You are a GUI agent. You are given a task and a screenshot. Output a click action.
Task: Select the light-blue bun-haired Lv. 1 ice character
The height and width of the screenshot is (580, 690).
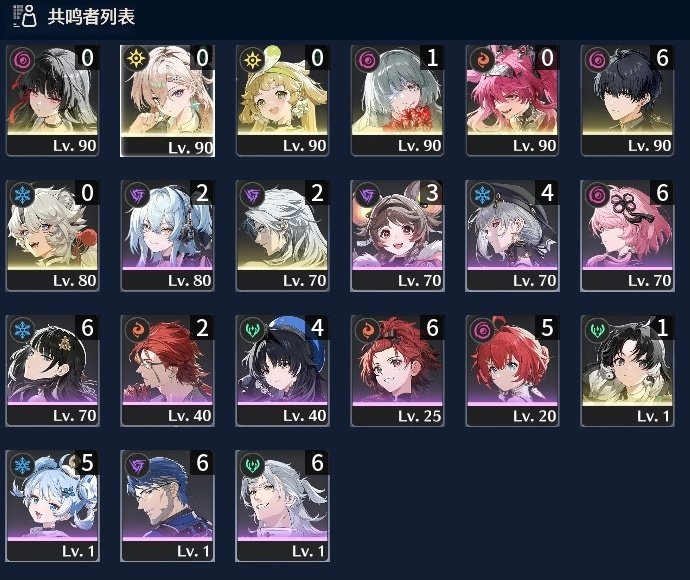coord(52,506)
